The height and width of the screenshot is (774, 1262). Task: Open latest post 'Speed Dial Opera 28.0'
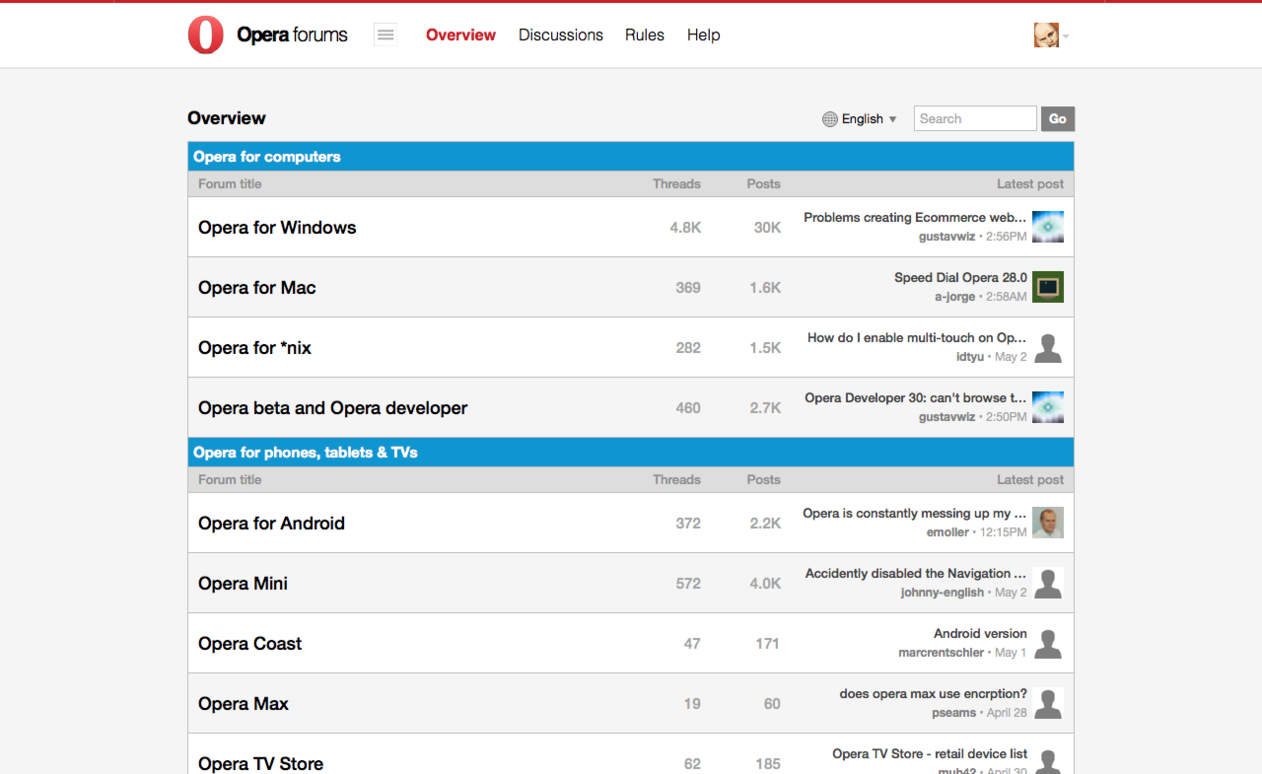pos(960,278)
